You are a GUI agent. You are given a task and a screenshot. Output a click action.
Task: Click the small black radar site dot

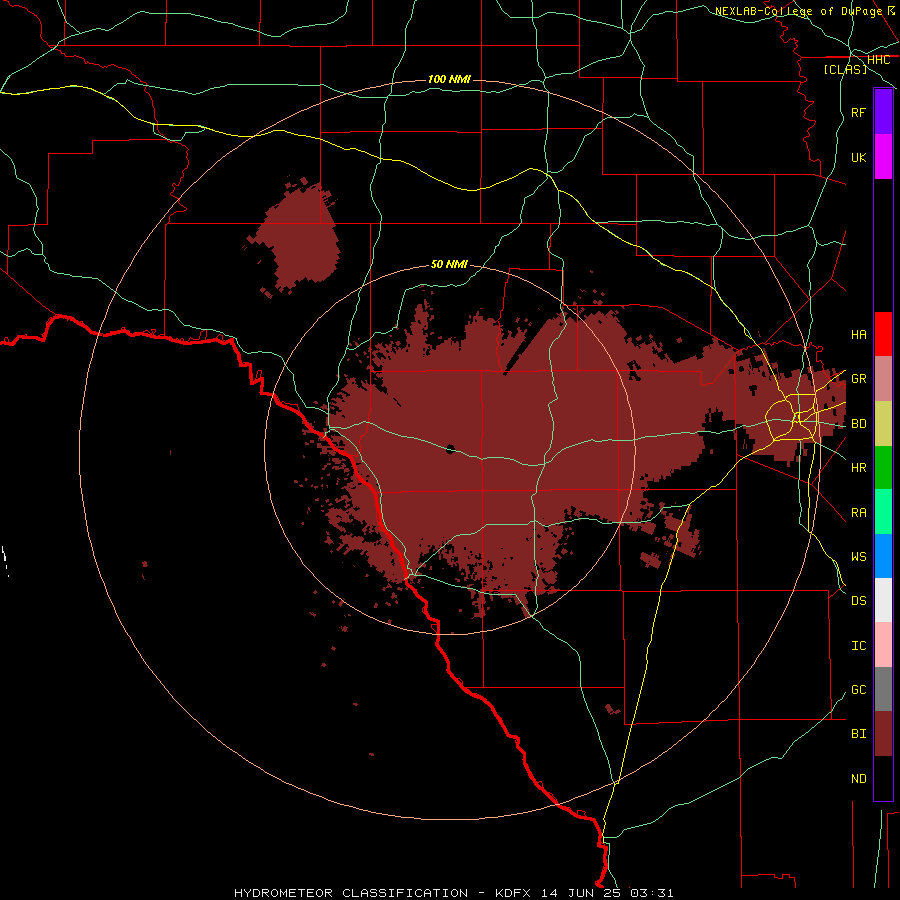click(x=451, y=449)
